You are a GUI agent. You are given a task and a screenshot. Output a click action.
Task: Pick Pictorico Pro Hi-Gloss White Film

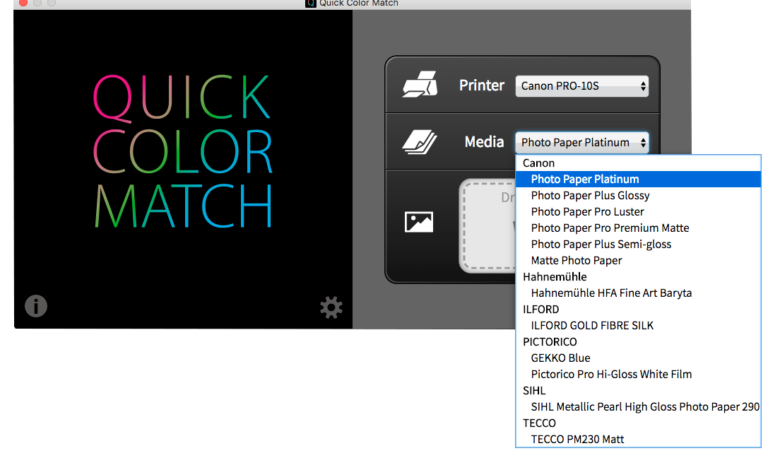[x=638, y=374]
